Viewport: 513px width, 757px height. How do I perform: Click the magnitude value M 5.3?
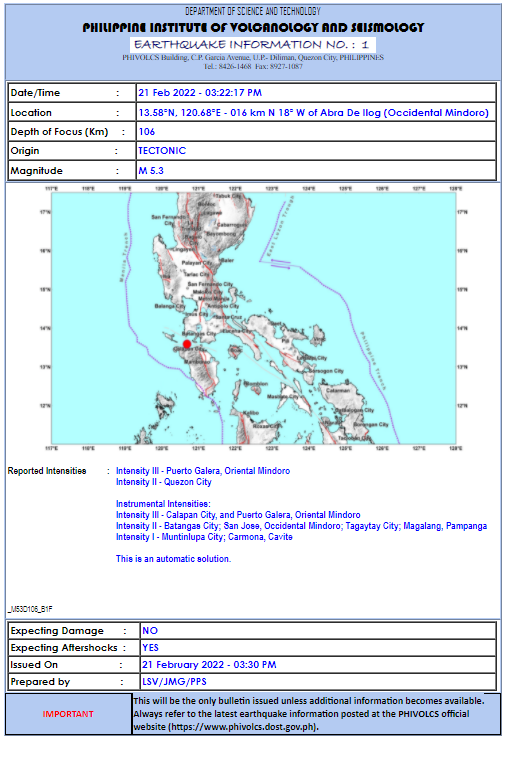(x=151, y=170)
